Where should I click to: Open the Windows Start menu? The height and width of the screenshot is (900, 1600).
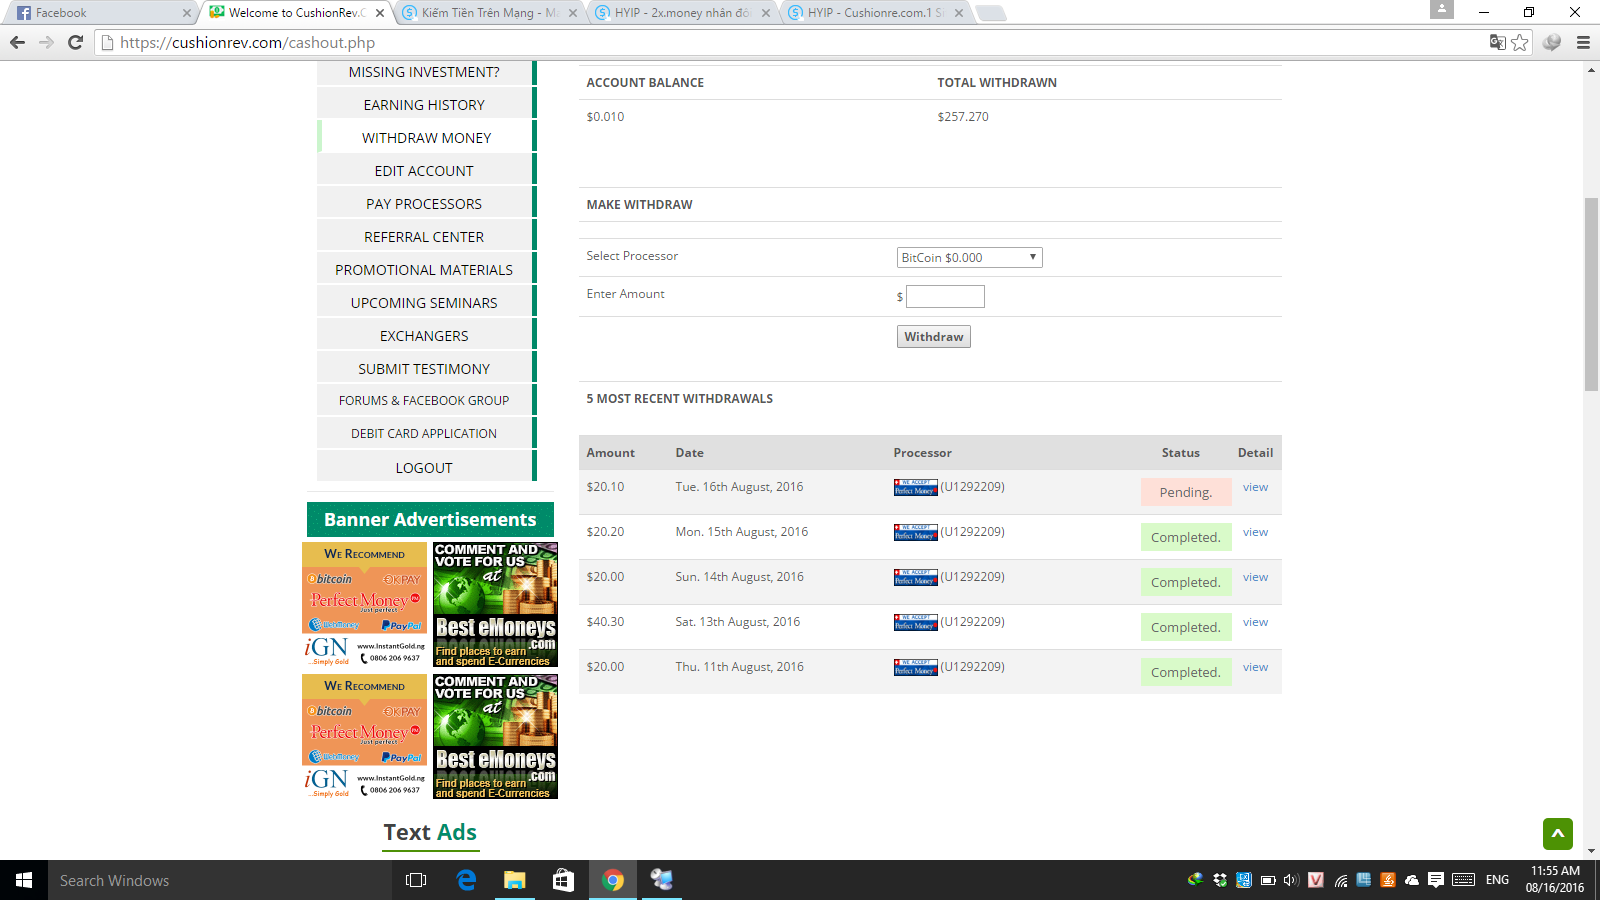pyautogui.click(x=24, y=880)
